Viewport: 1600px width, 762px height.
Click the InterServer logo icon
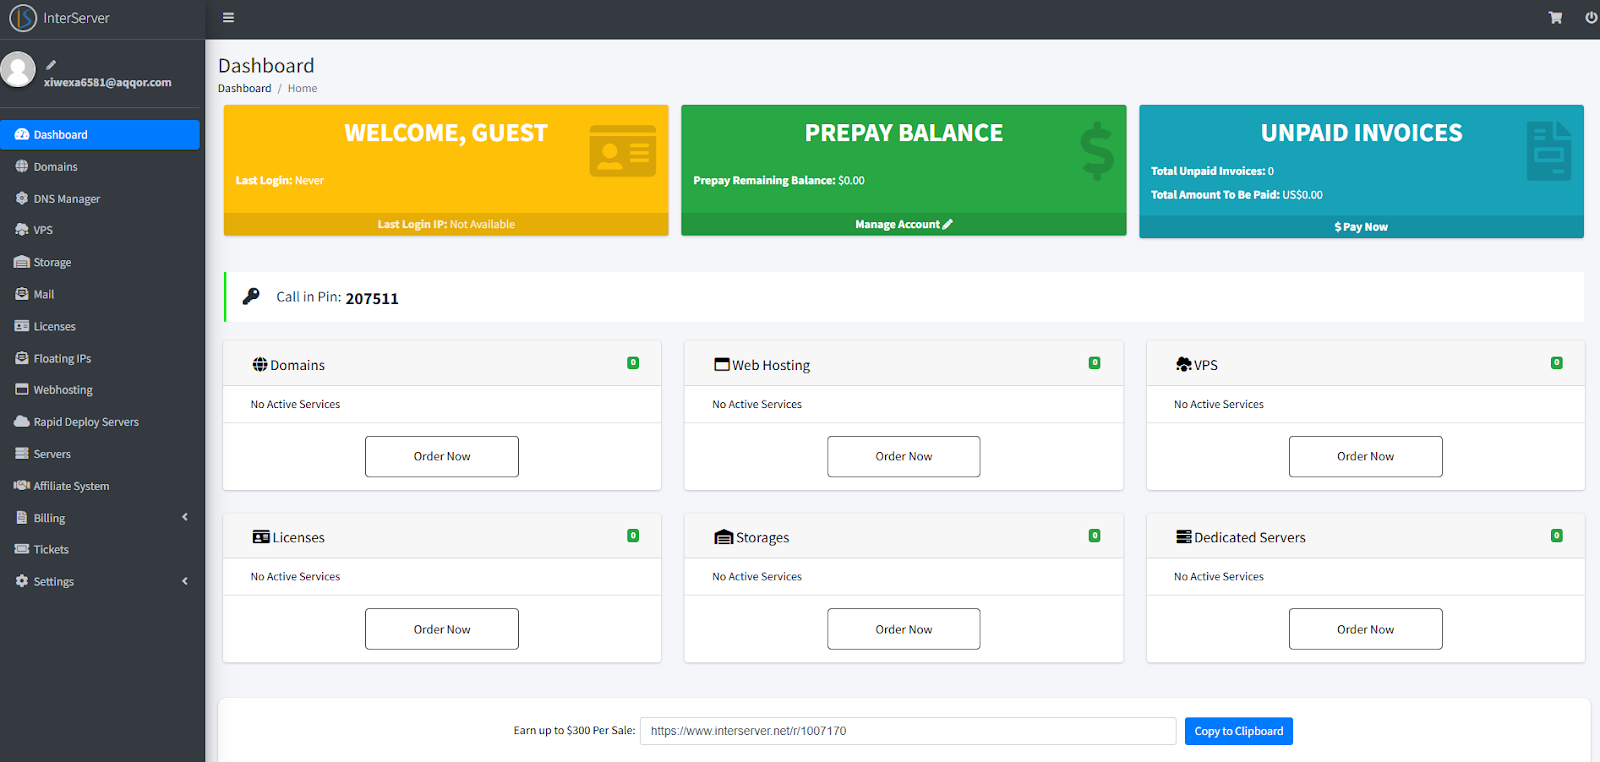[x=22, y=18]
